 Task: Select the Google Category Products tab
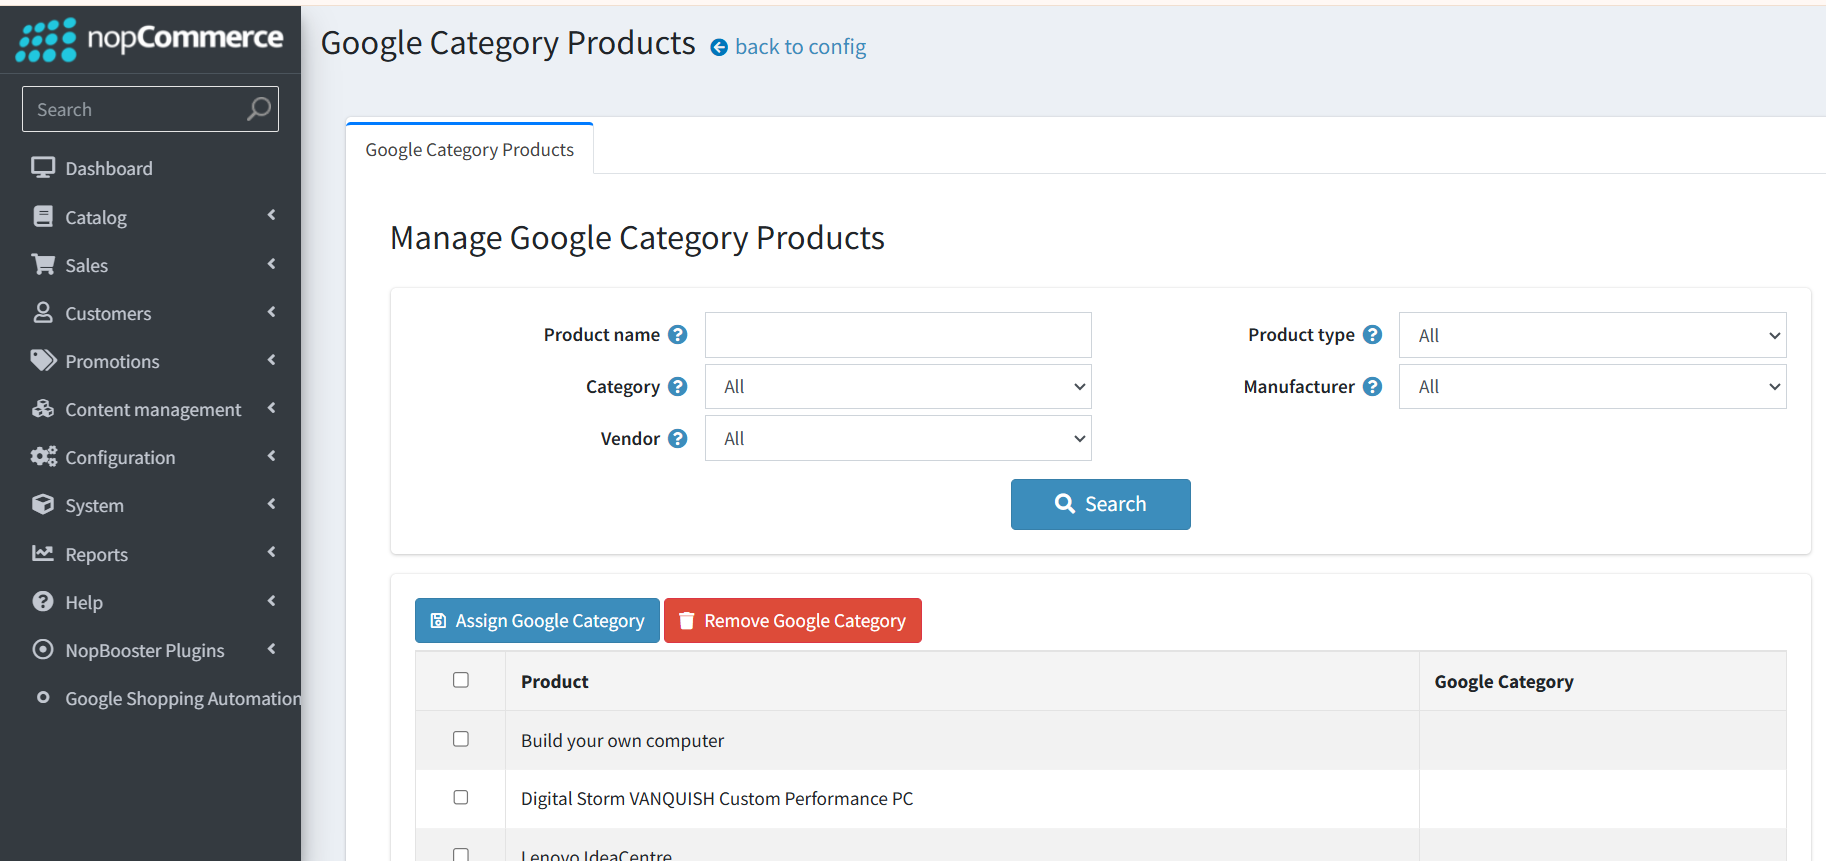[469, 149]
